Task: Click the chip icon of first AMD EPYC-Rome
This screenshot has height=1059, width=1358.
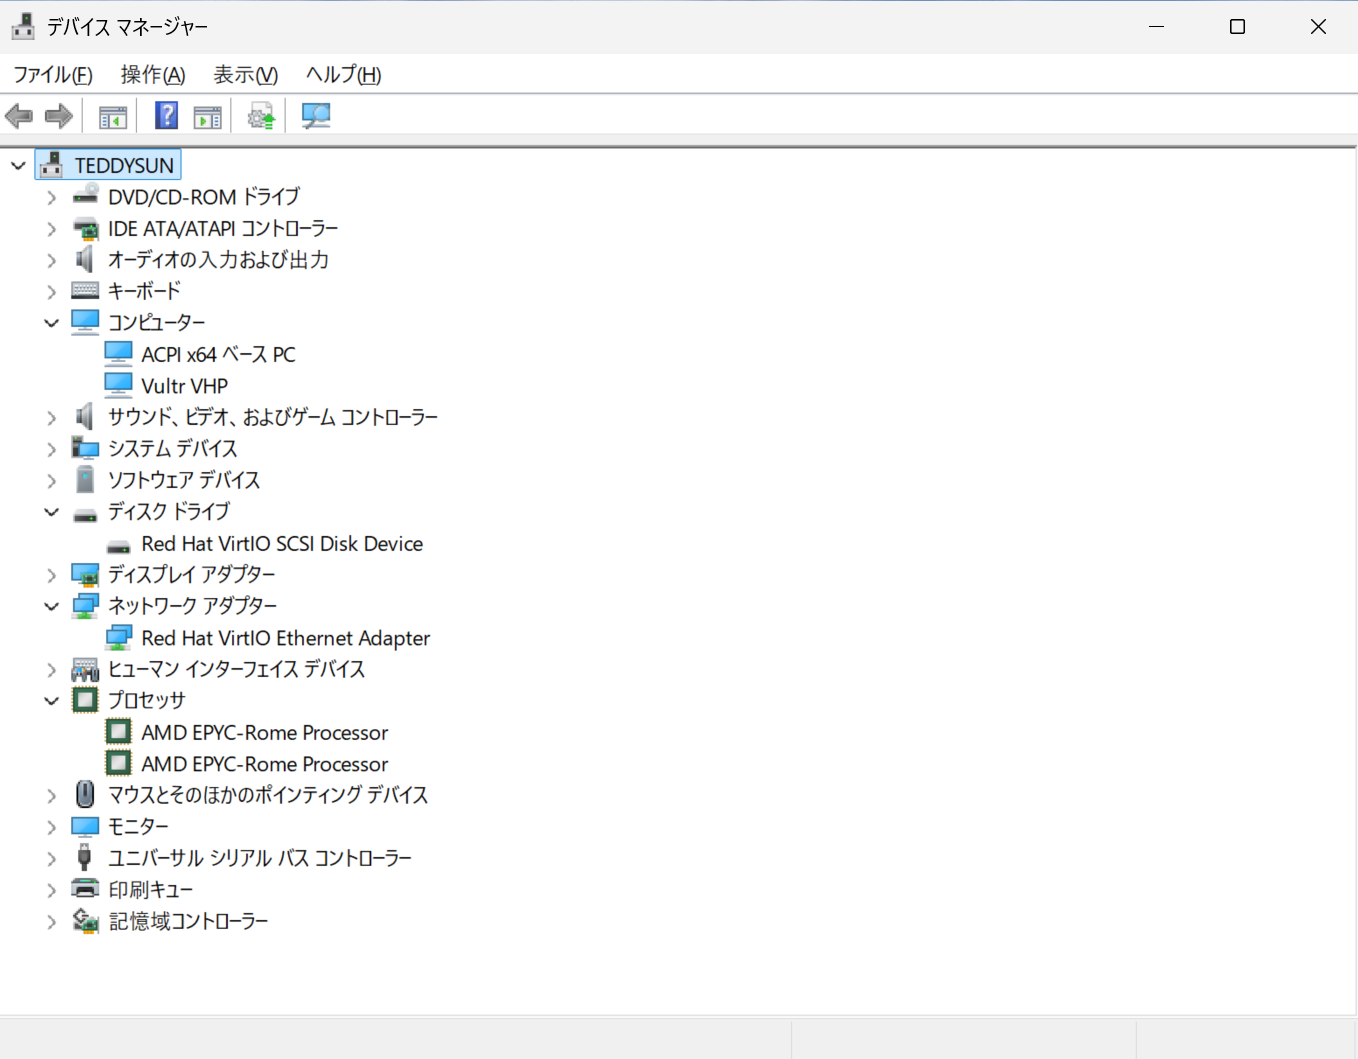Action: click(x=118, y=732)
